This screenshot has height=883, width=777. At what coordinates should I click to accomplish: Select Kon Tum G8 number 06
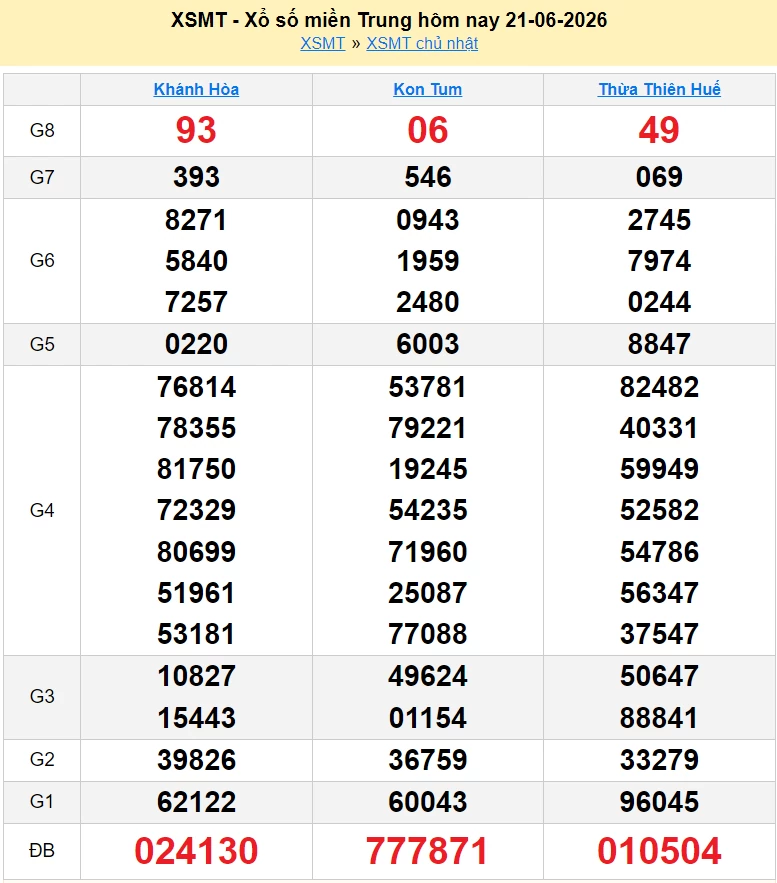pyautogui.click(x=427, y=130)
